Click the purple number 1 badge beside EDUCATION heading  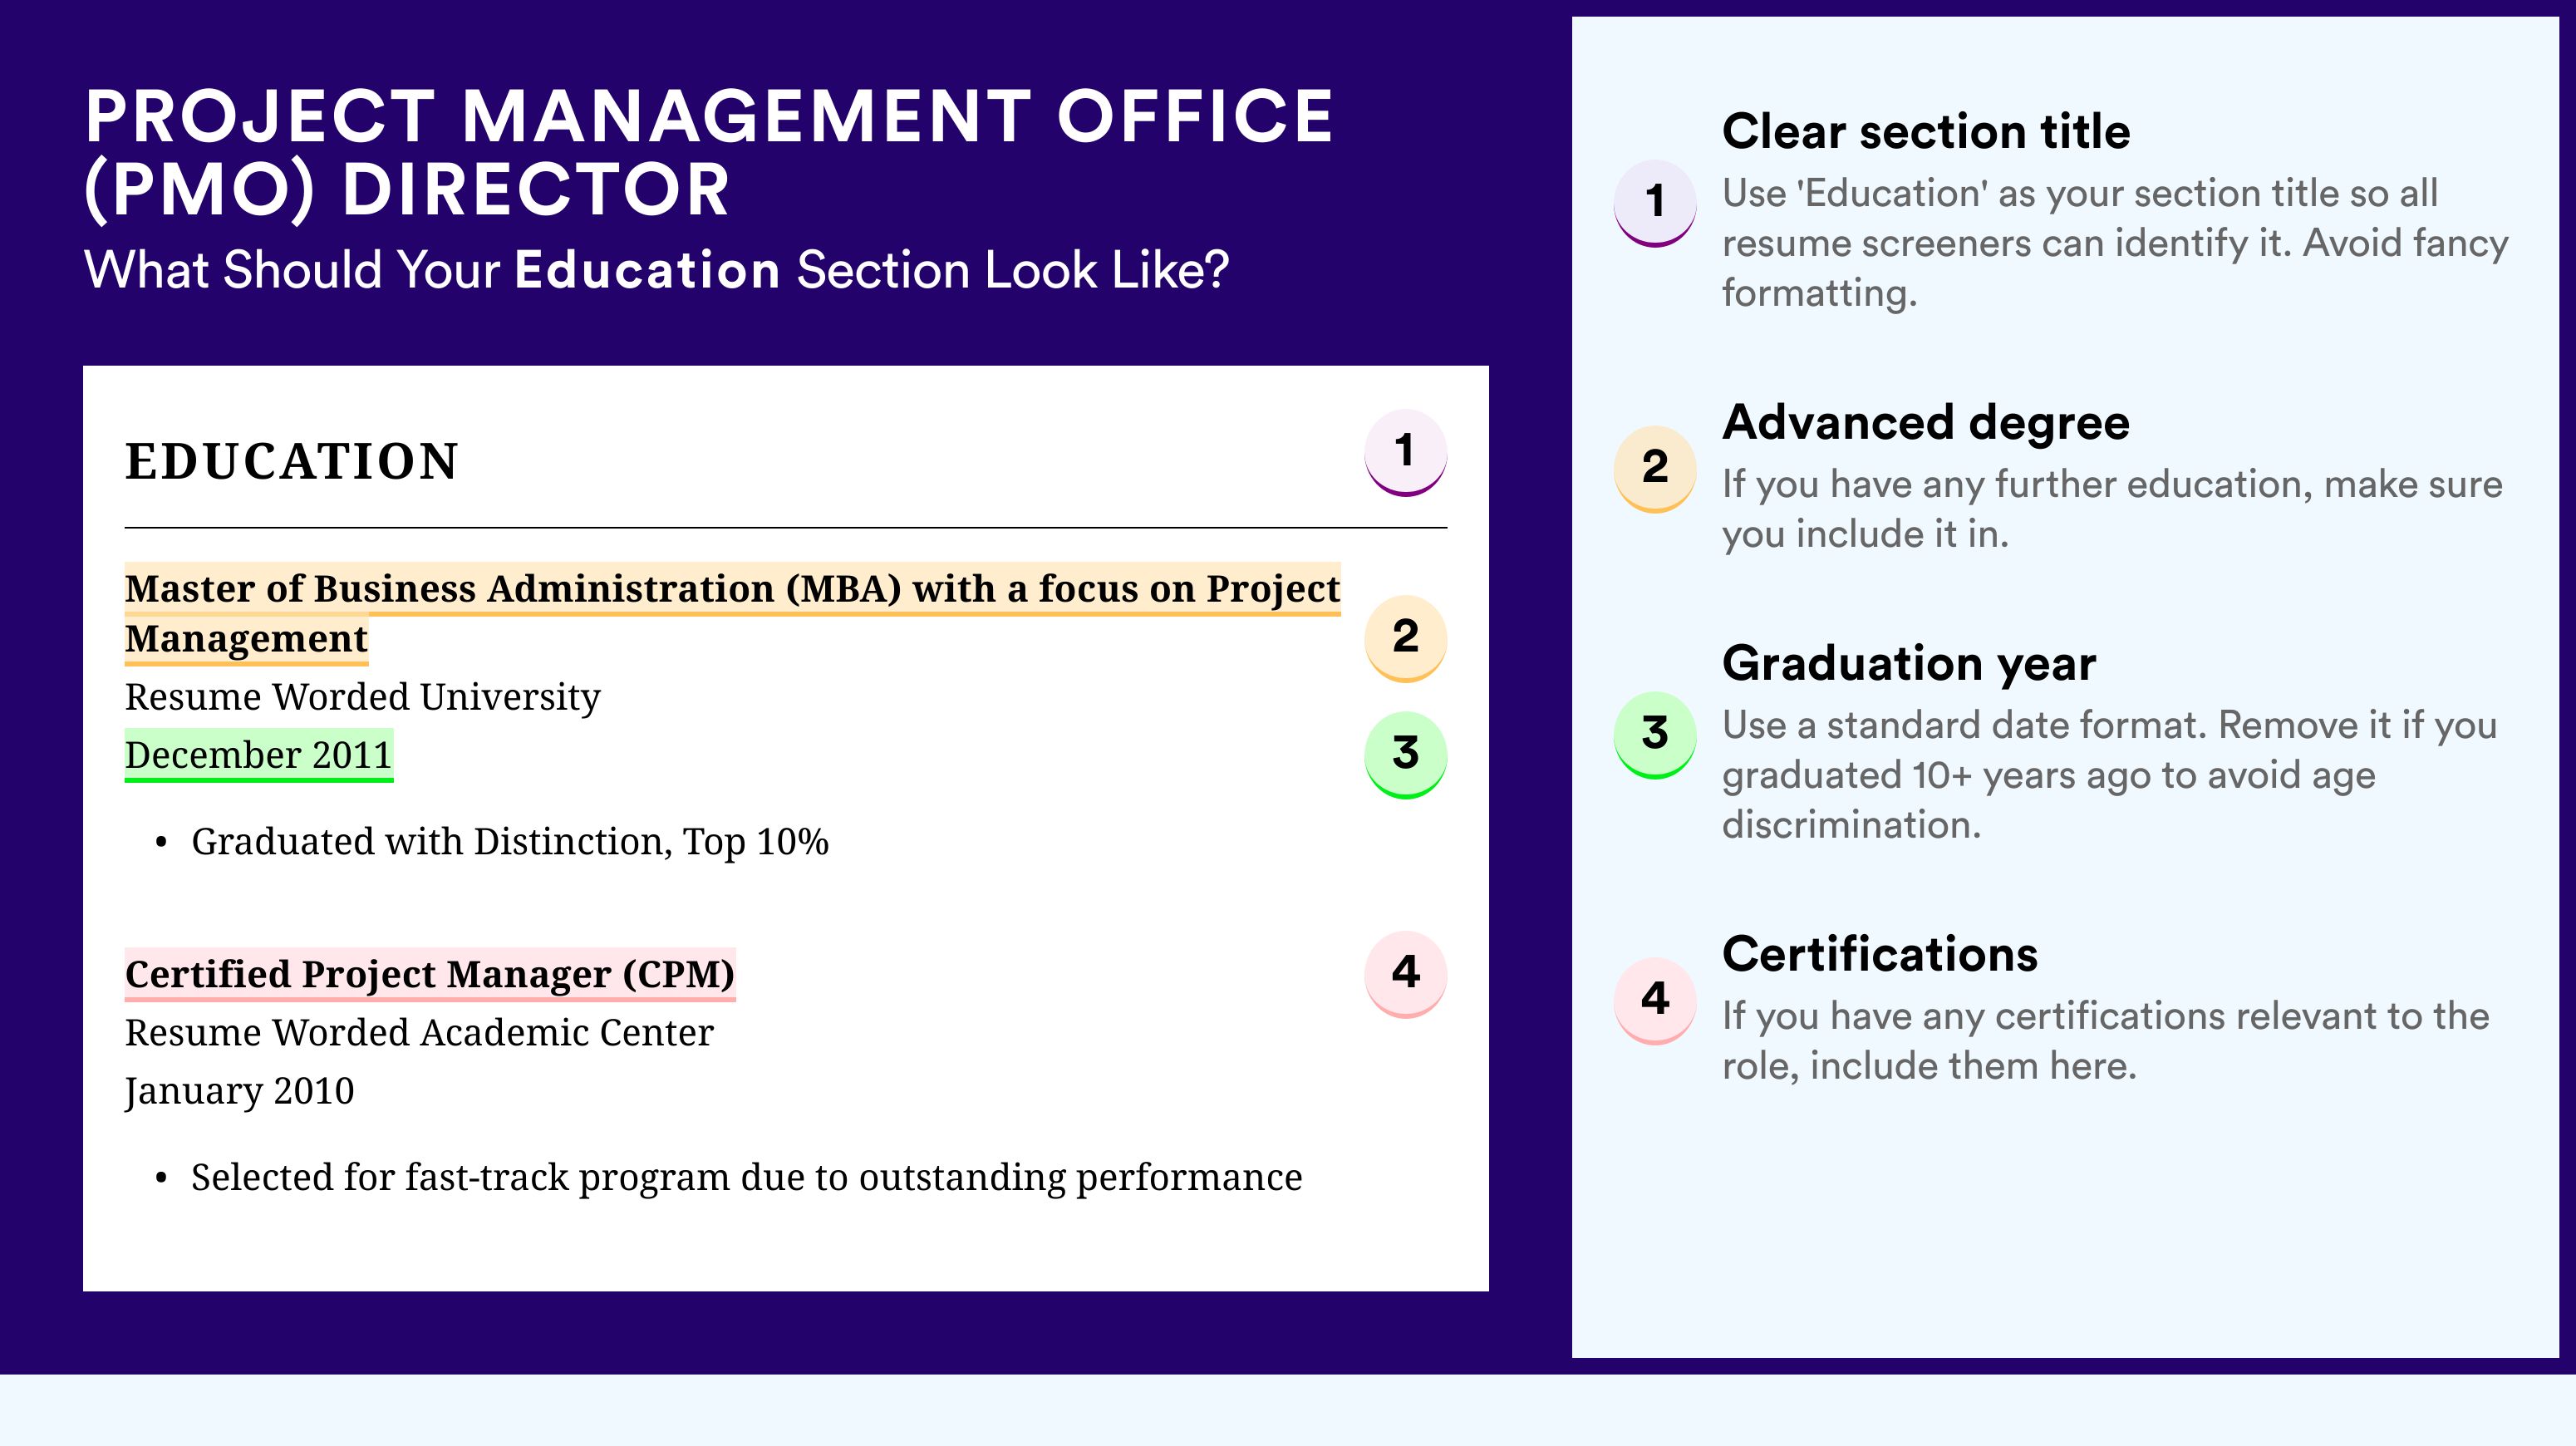point(1405,452)
